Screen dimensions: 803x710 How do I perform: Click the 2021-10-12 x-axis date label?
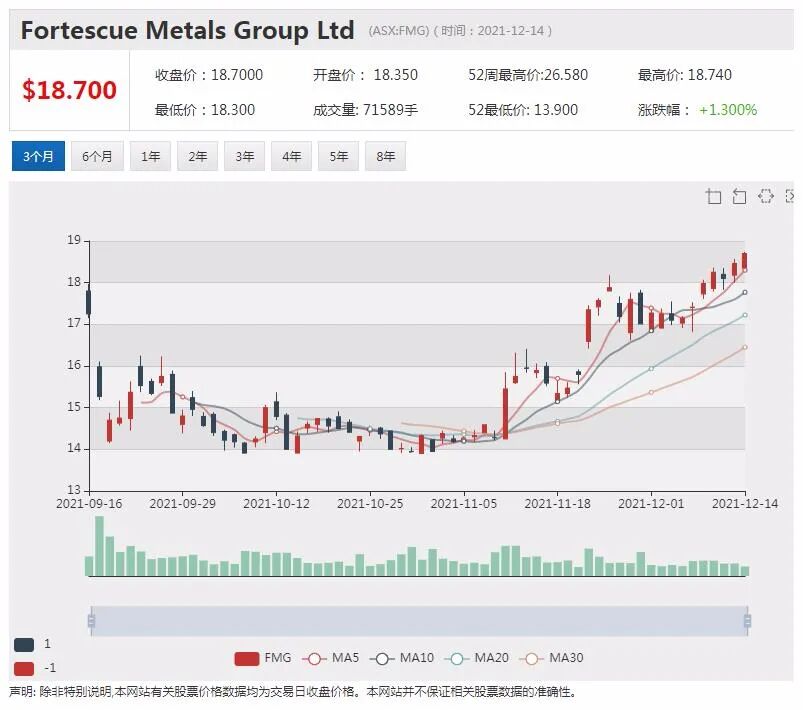pyautogui.click(x=277, y=504)
